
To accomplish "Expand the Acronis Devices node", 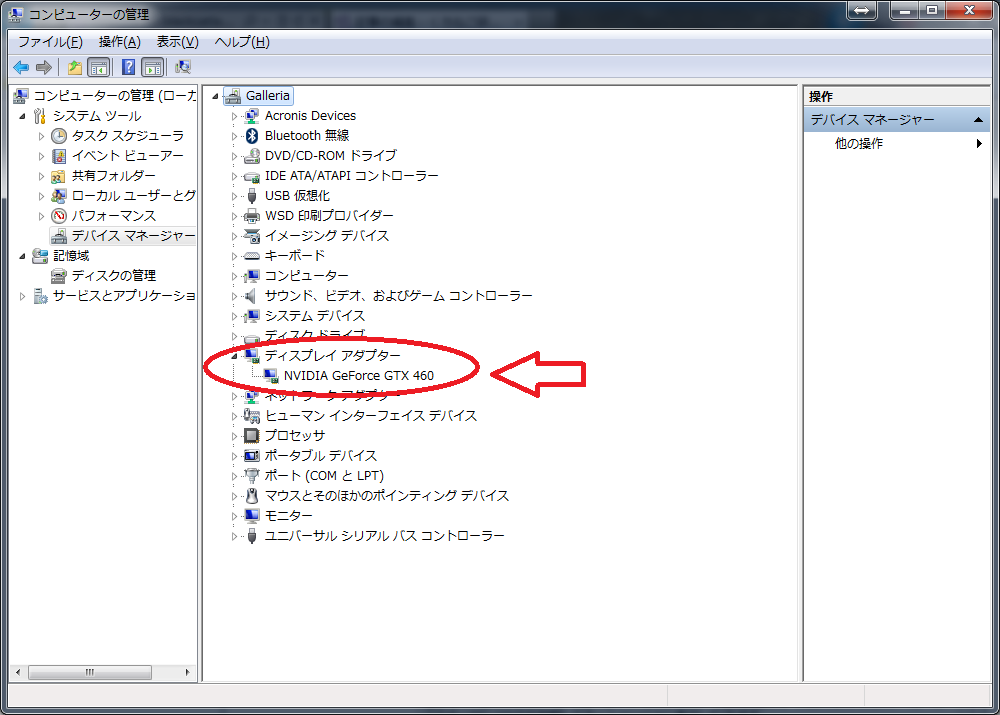I will [234, 116].
